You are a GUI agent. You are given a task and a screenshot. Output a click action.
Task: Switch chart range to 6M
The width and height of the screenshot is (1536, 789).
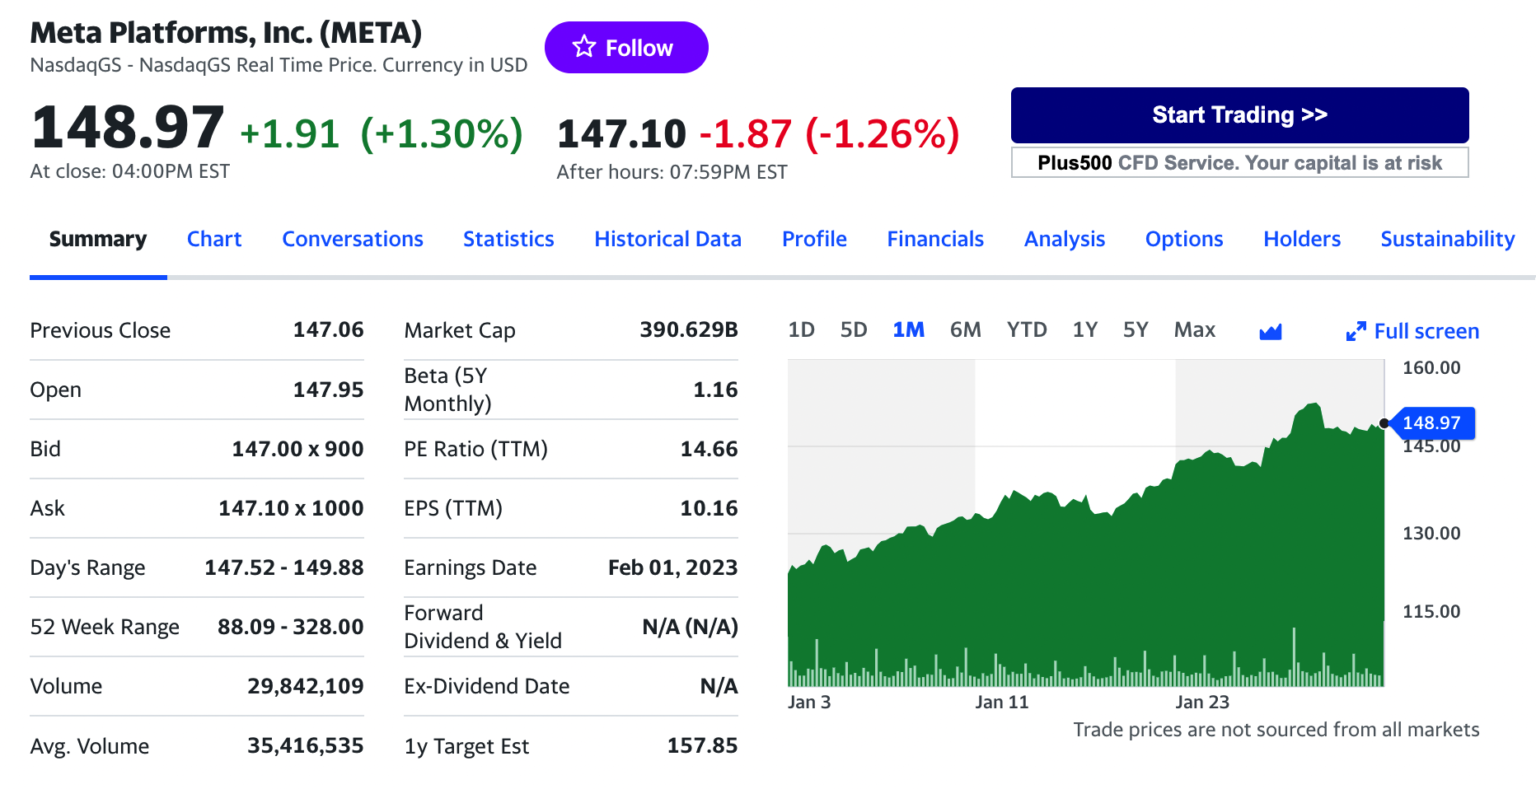[965, 330]
